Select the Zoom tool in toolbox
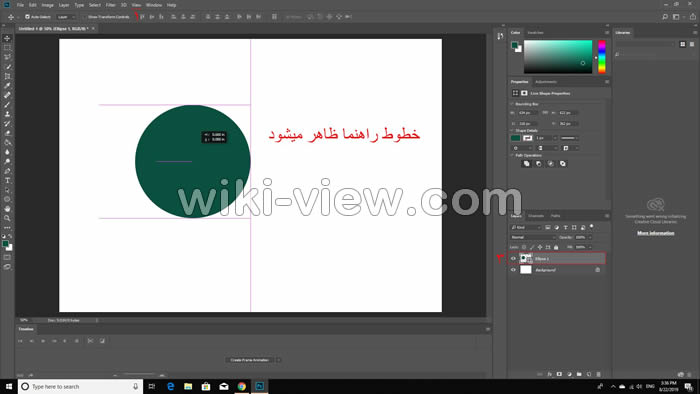The image size is (700, 394). (7, 218)
